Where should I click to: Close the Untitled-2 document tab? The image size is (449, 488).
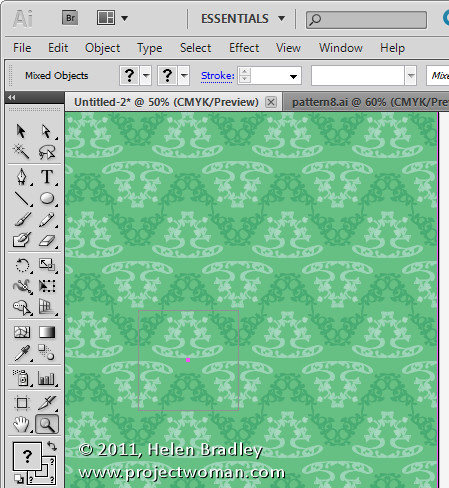coord(271,102)
